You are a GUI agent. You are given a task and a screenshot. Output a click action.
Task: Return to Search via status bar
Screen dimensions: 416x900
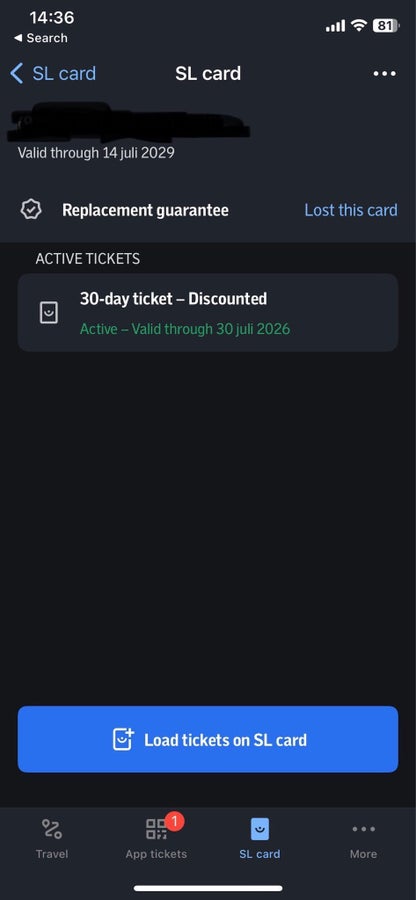point(40,38)
